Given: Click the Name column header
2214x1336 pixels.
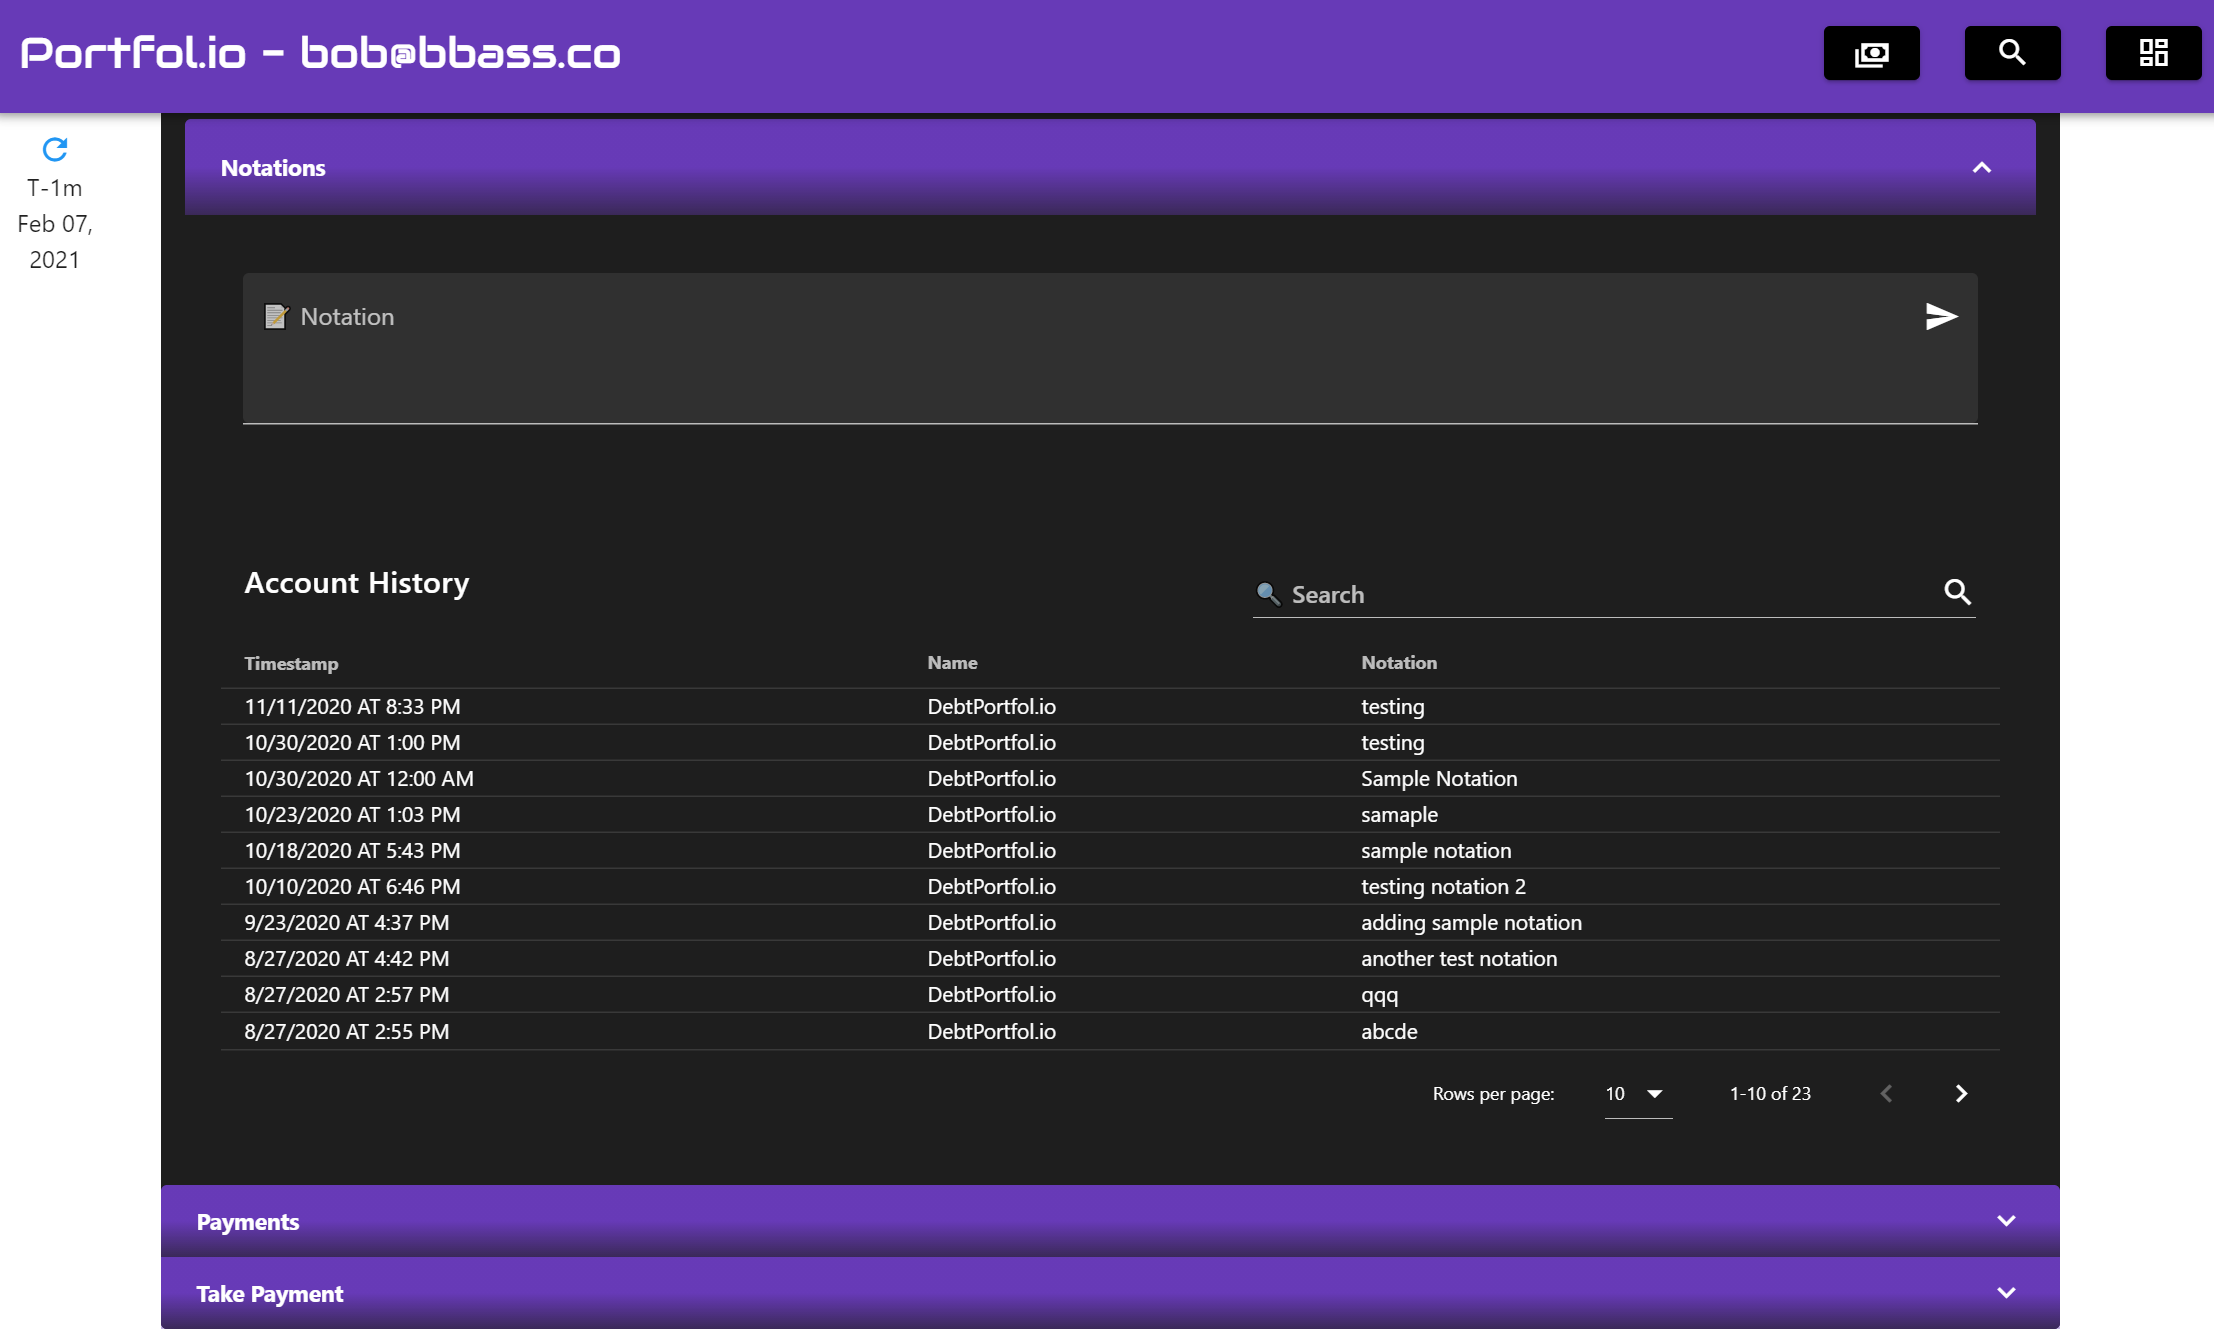Looking at the screenshot, I should tap(952, 663).
